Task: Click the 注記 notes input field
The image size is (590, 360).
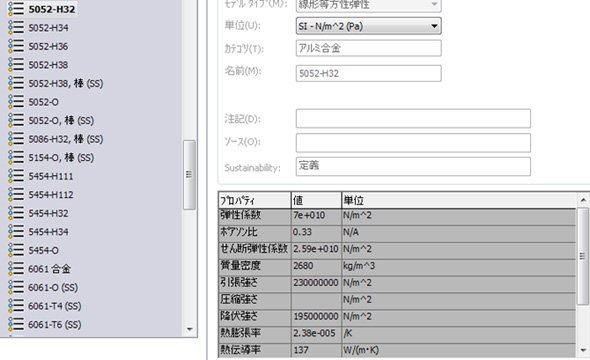Action: coord(413,118)
